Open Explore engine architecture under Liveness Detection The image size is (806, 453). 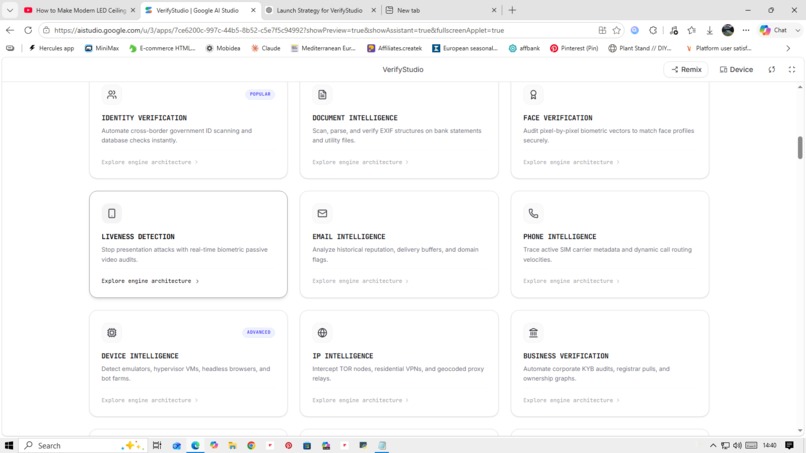tap(150, 281)
